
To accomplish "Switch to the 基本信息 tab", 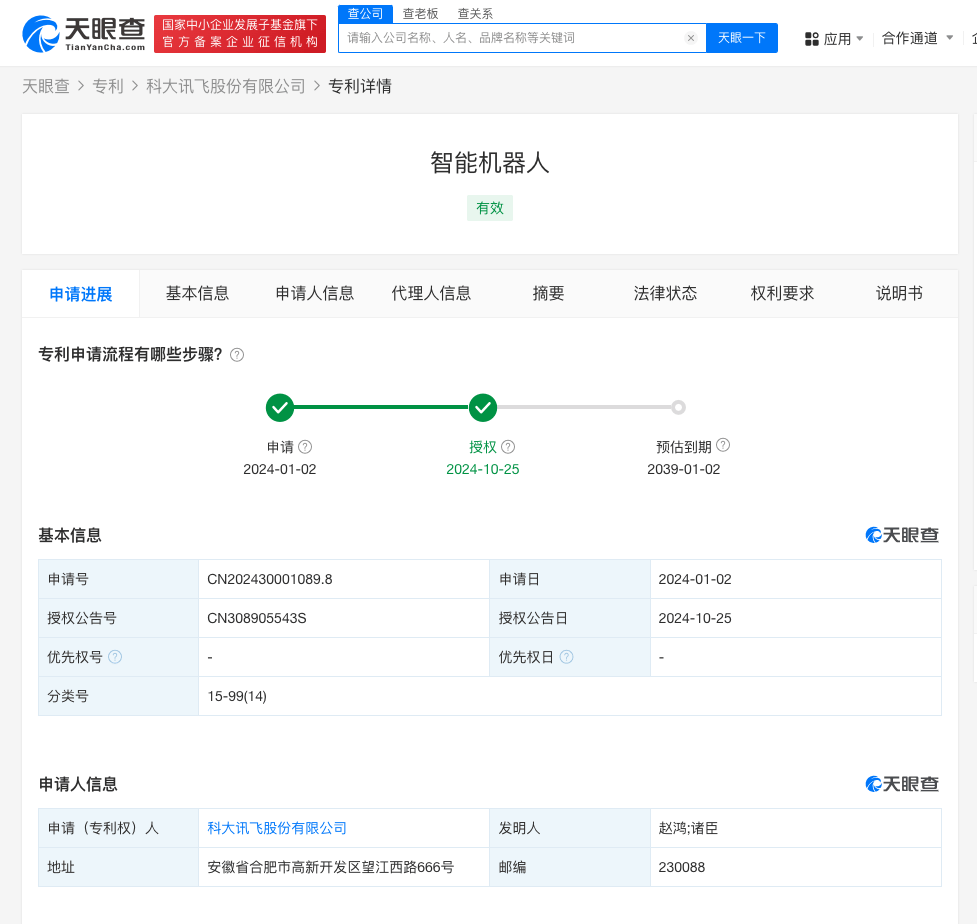I will pyautogui.click(x=198, y=293).
